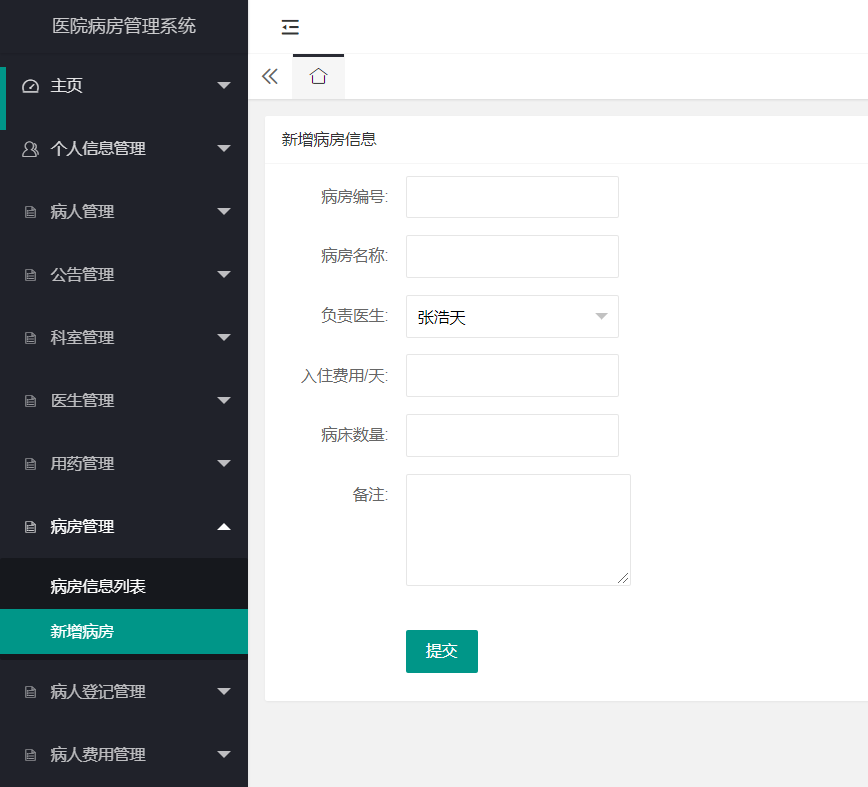Click the 新增病房信息 card heading
The height and width of the screenshot is (787, 868).
[x=329, y=139]
